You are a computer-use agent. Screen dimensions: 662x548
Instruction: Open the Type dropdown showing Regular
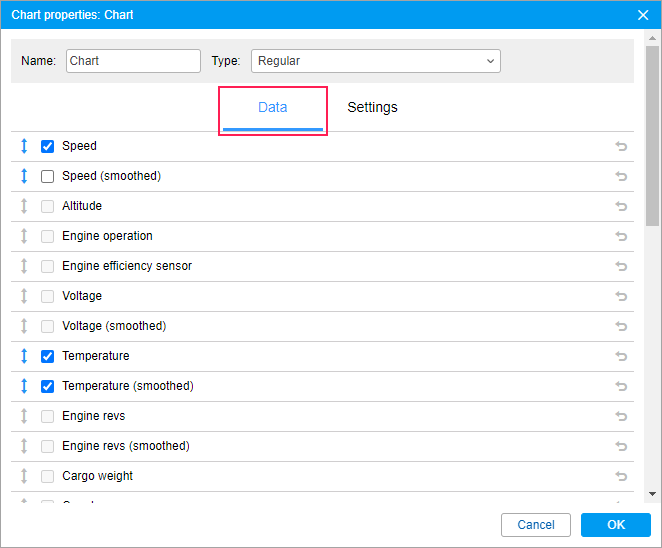[x=375, y=61]
